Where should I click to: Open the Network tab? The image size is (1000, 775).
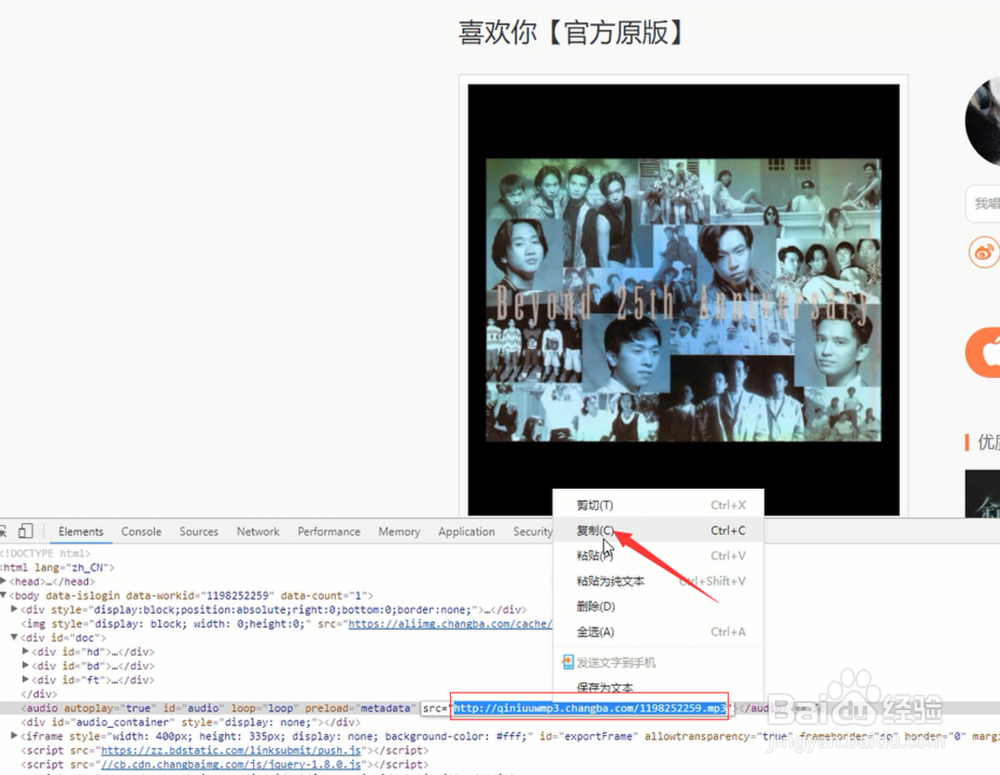(x=258, y=531)
